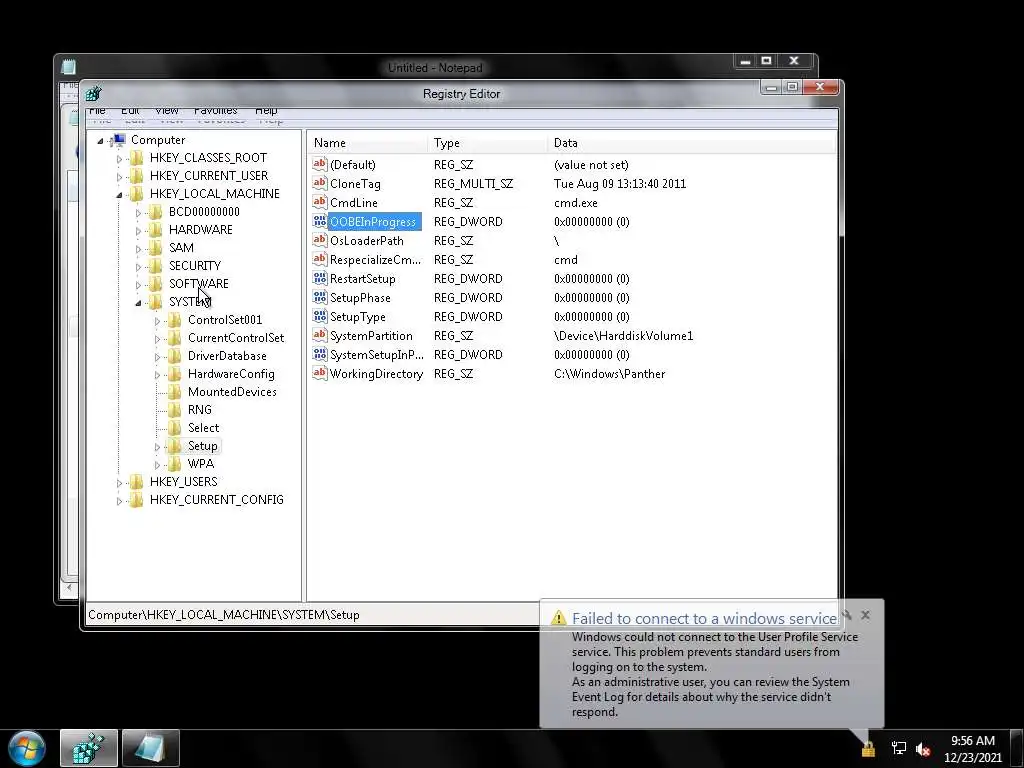Expand HKEY_CURRENT_USER node arrow
The width and height of the screenshot is (1024, 768).
click(x=120, y=177)
